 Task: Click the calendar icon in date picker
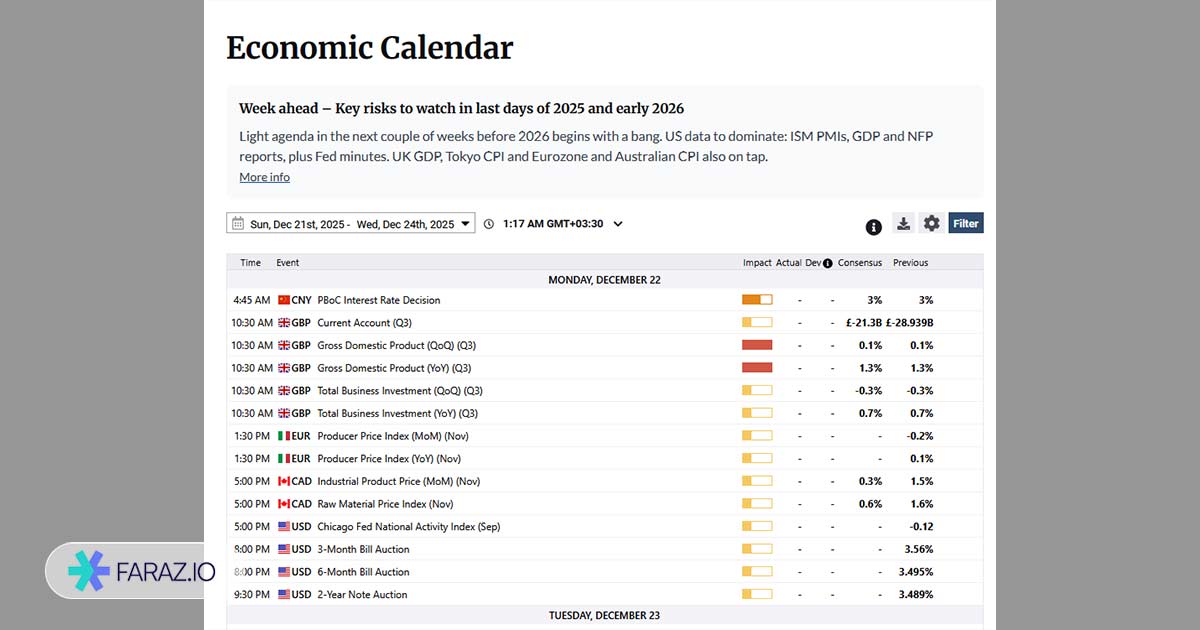tap(238, 224)
